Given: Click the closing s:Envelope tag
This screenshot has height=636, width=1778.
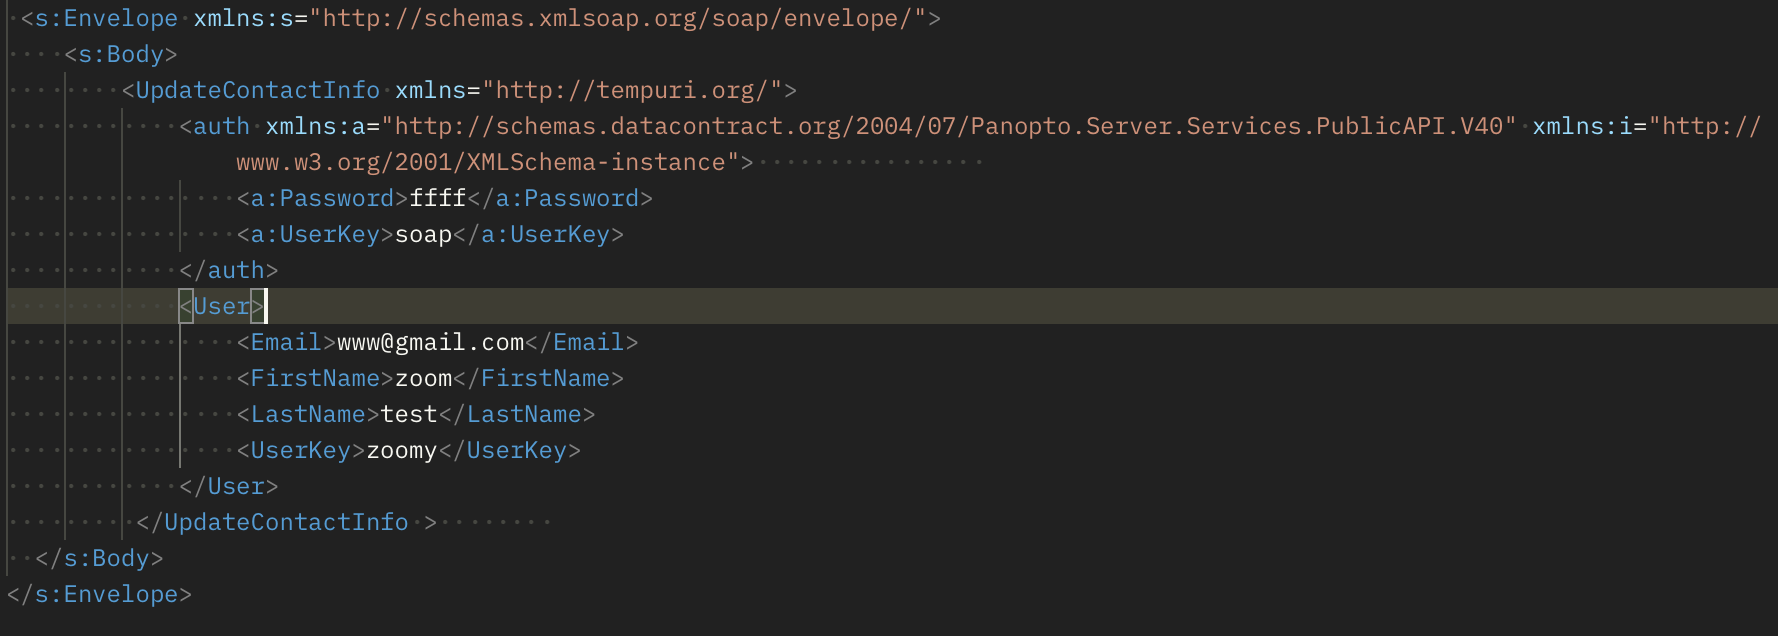Looking at the screenshot, I should tap(99, 594).
